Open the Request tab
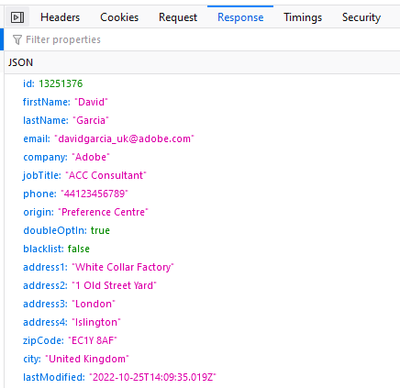400x388 pixels. pos(178,17)
